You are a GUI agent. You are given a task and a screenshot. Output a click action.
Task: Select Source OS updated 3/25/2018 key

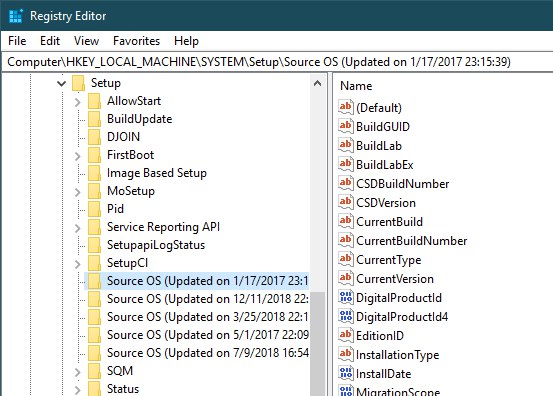(207, 317)
